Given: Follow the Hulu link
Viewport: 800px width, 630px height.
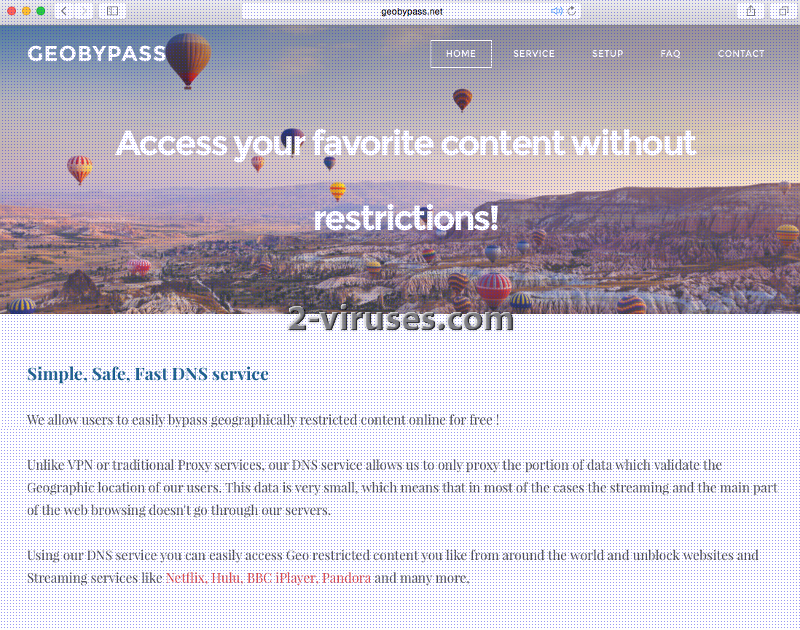Looking at the screenshot, I should [x=226, y=578].
